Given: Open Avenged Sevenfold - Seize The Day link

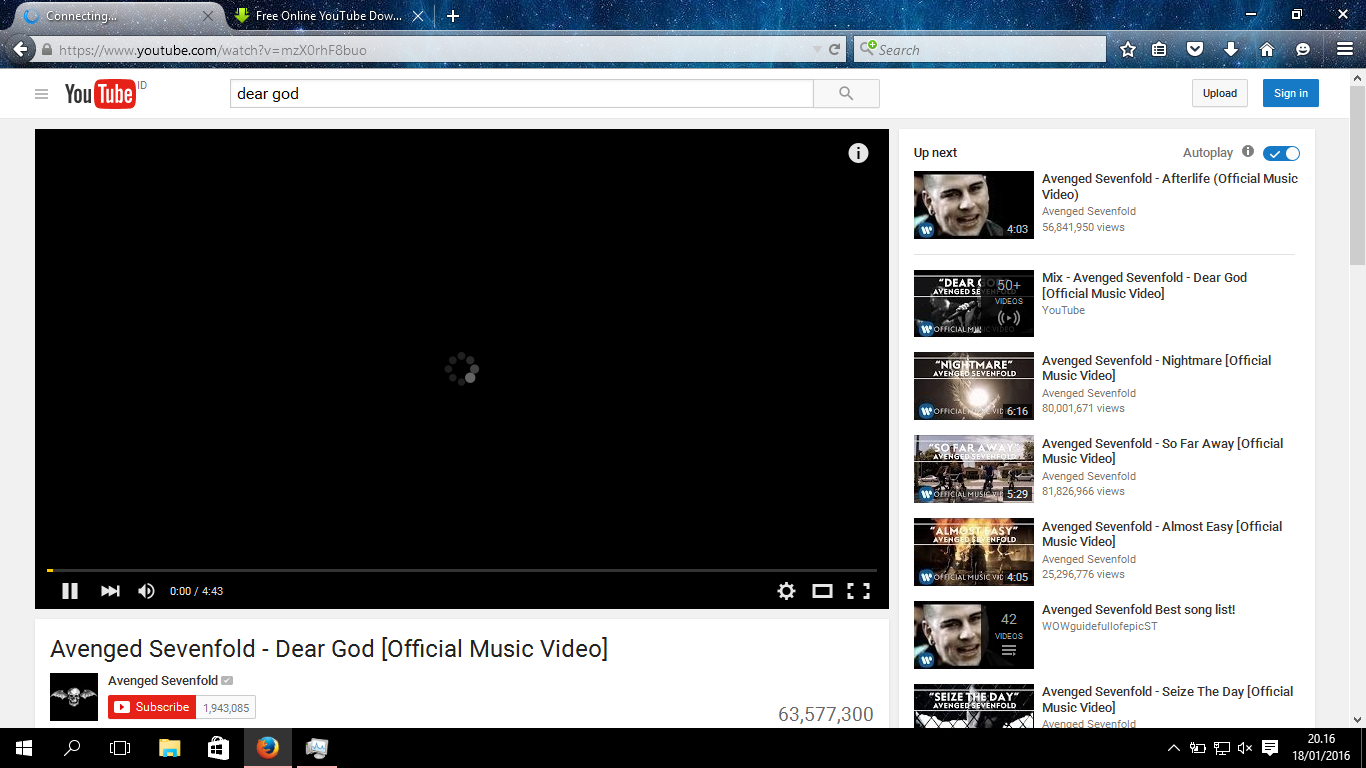Looking at the screenshot, I should click(1168, 699).
